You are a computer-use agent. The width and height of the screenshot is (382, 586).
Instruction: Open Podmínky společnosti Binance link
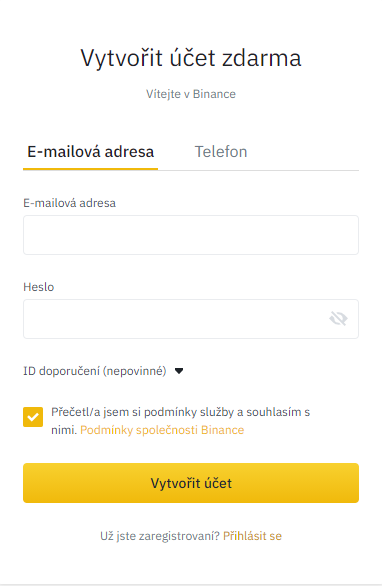[162, 430]
